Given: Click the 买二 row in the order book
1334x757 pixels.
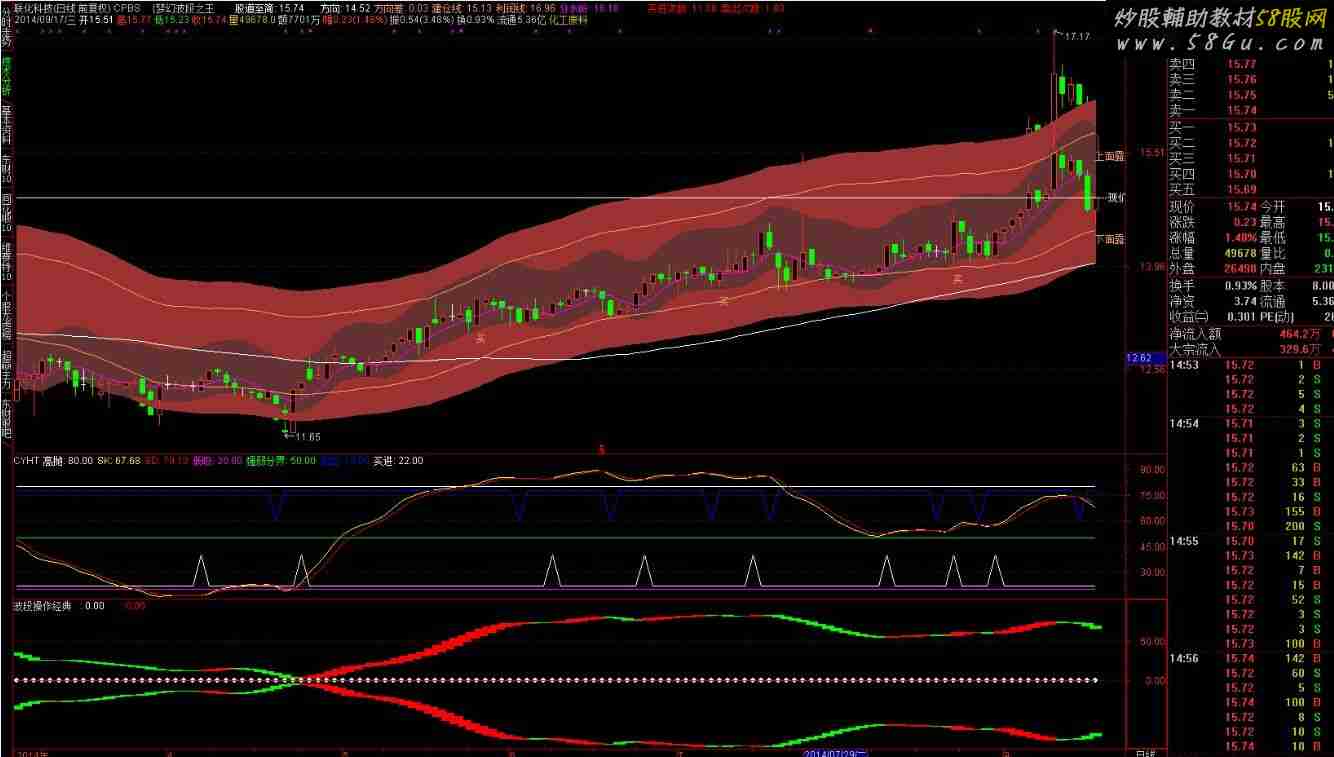Looking at the screenshot, I should [x=1251, y=143].
